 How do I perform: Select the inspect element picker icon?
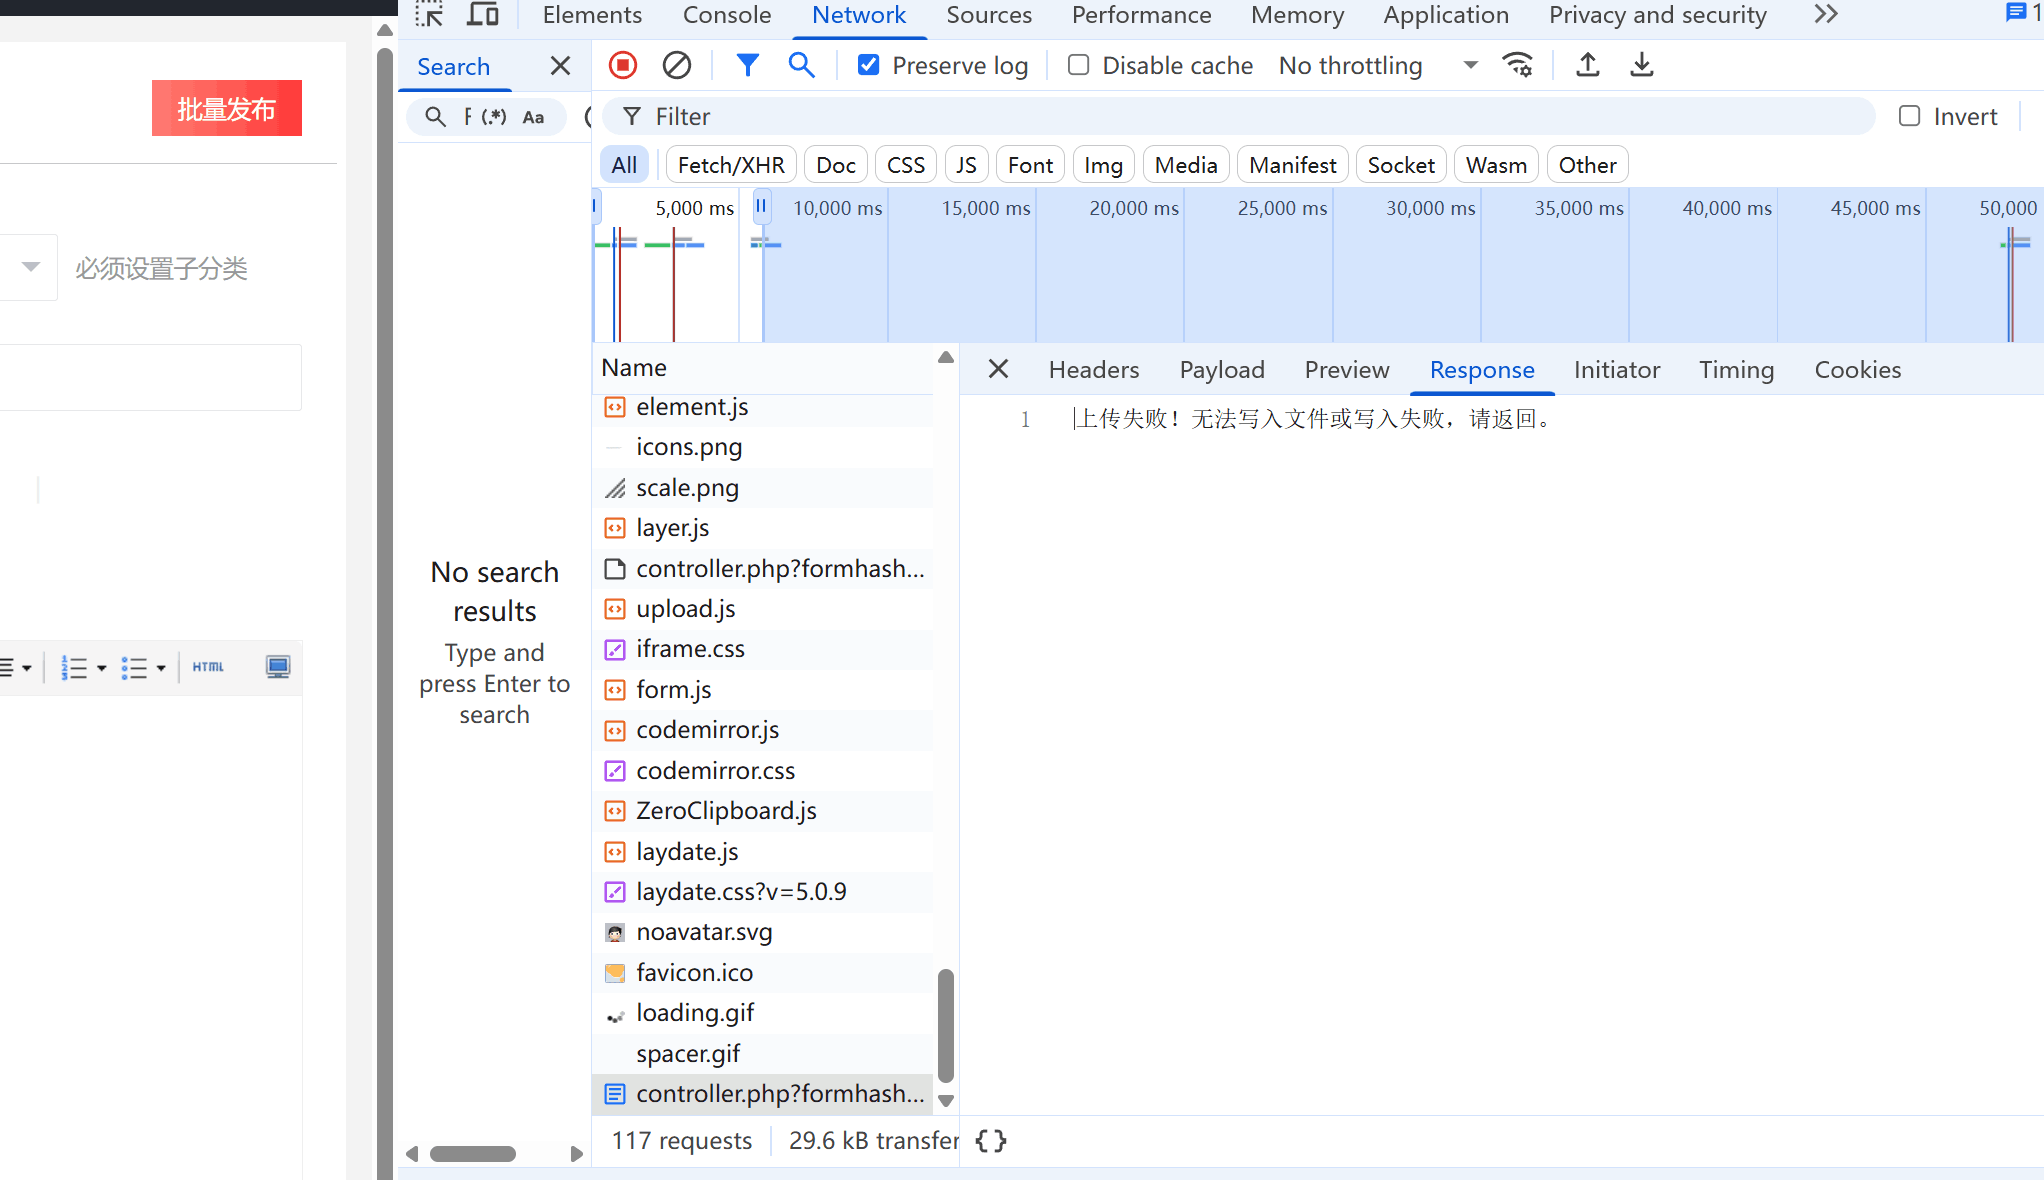click(429, 15)
